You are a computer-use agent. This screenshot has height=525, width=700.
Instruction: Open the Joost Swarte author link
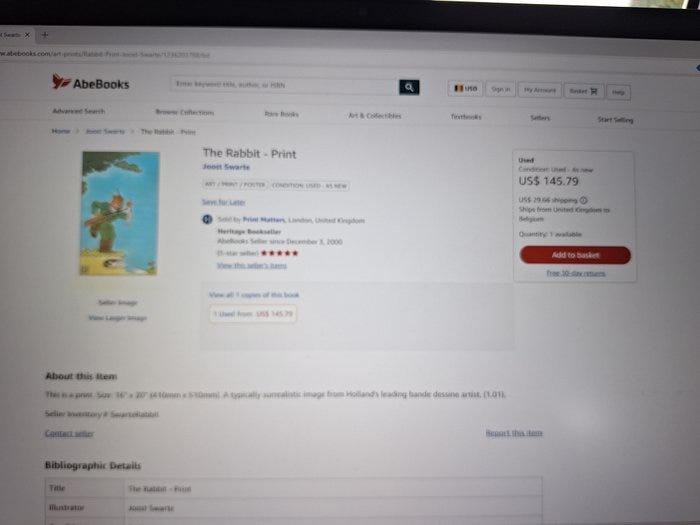pyautogui.click(x=226, y=167)
